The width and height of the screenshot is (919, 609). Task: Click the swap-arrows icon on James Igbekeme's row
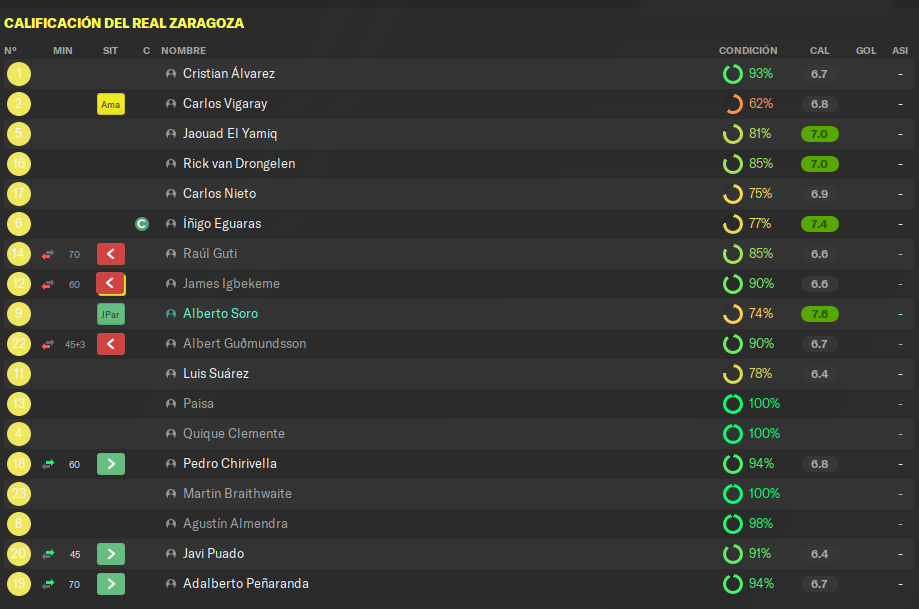point(48,284)
